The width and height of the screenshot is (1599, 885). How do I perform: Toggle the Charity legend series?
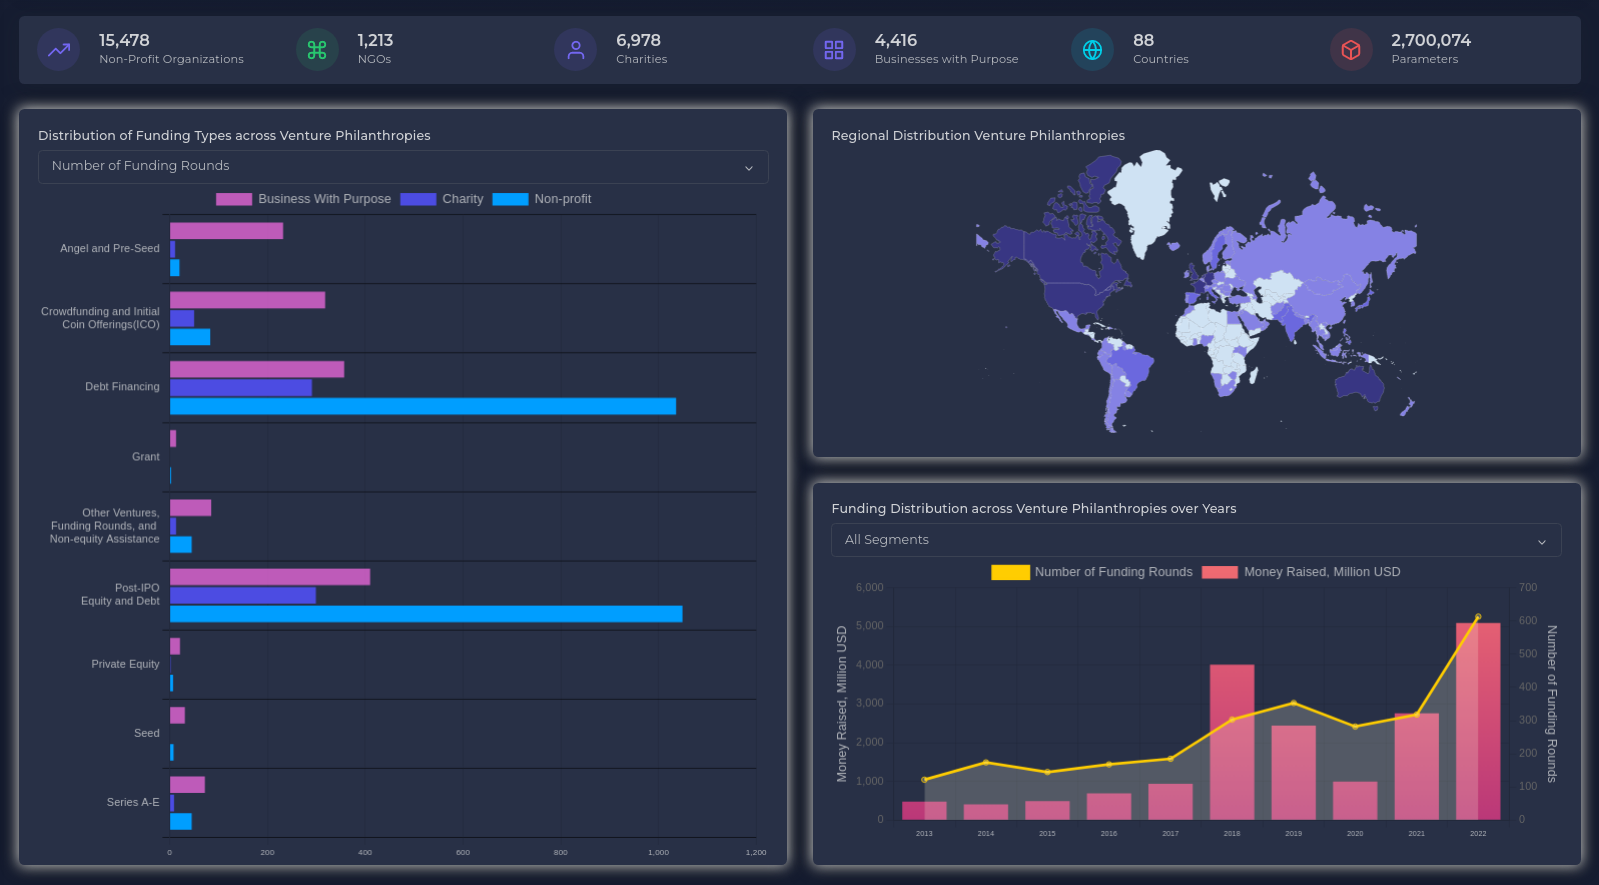pyautogui.click(x=442, y=199)
